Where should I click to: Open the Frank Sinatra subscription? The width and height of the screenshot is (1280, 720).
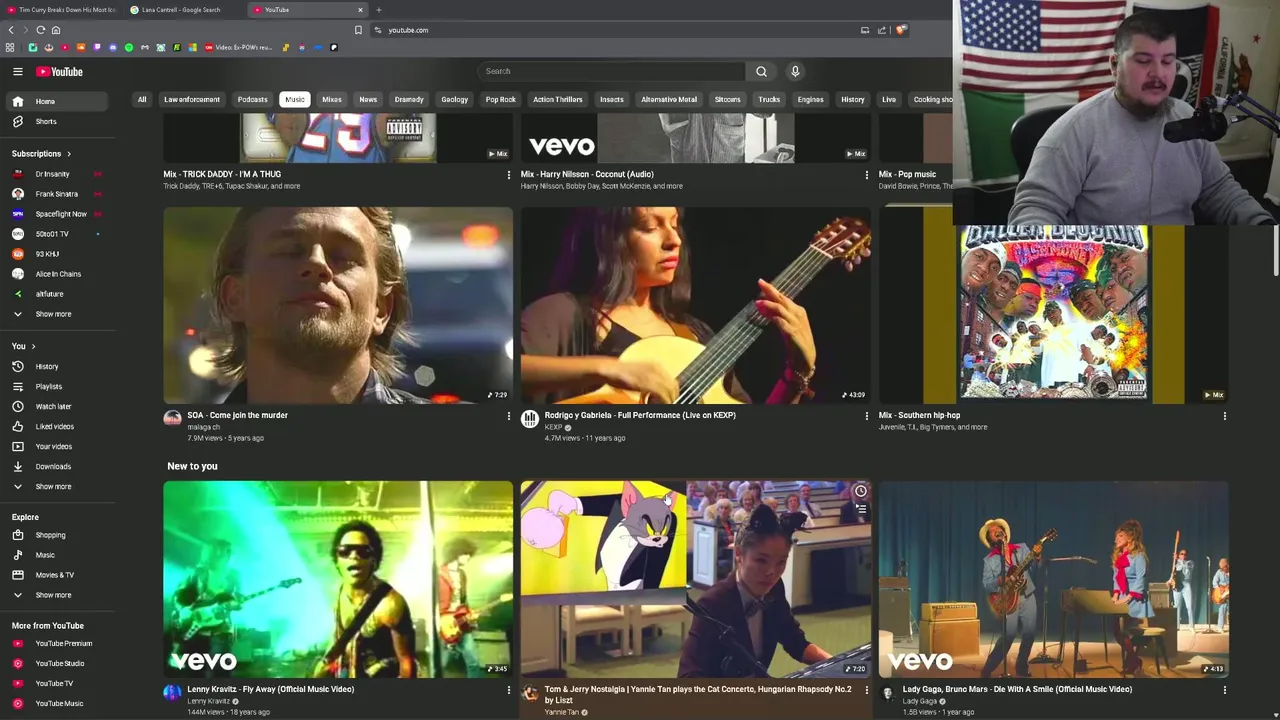(x=56, y=194)
